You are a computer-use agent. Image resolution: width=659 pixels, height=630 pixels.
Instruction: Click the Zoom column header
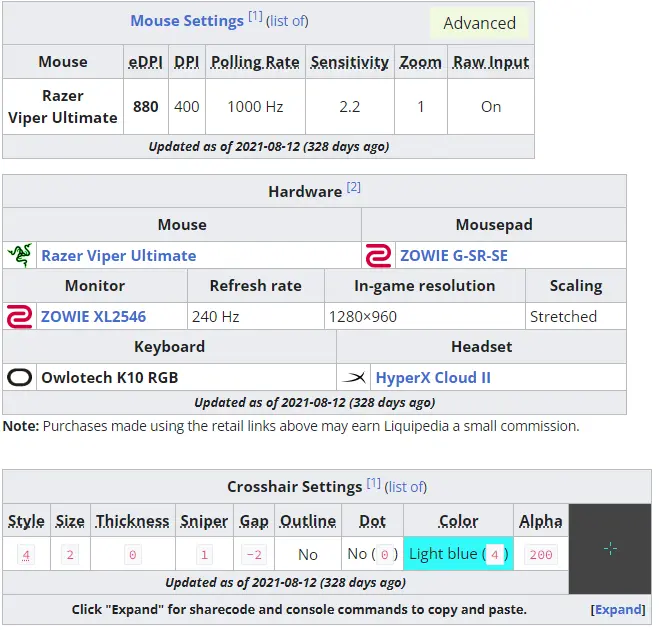coord(421,62)
